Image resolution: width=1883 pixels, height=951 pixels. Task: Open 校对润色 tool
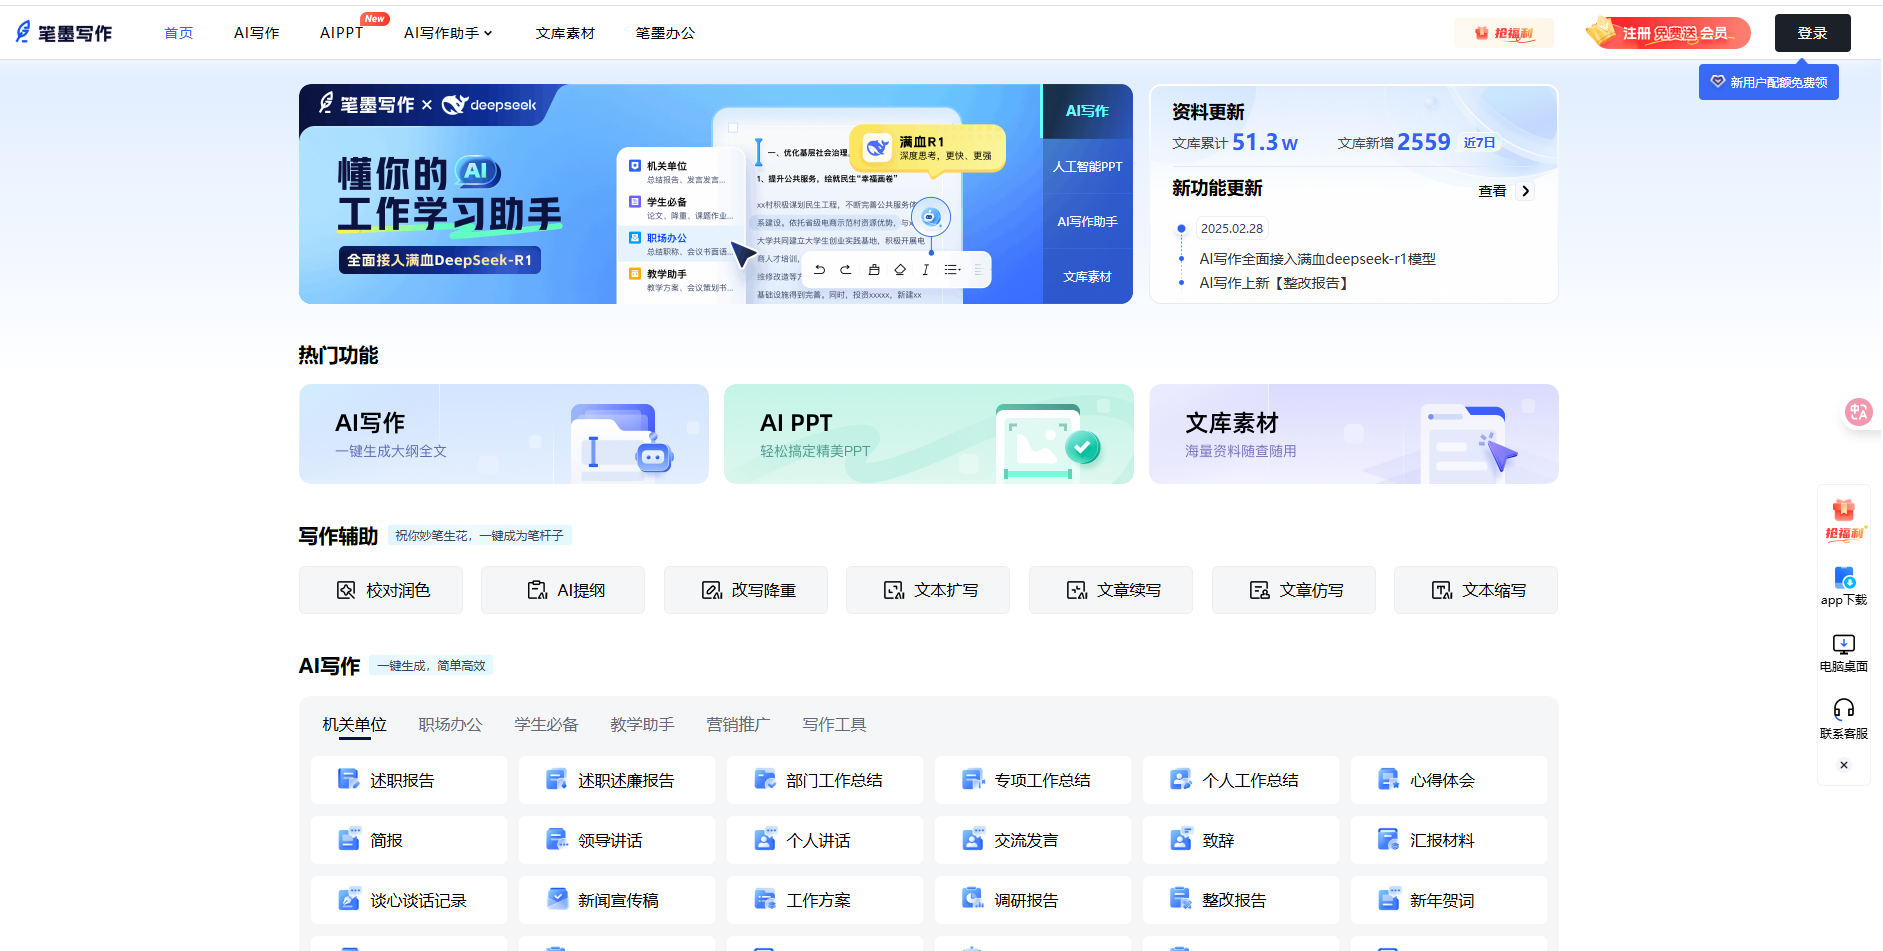(381, 590)
